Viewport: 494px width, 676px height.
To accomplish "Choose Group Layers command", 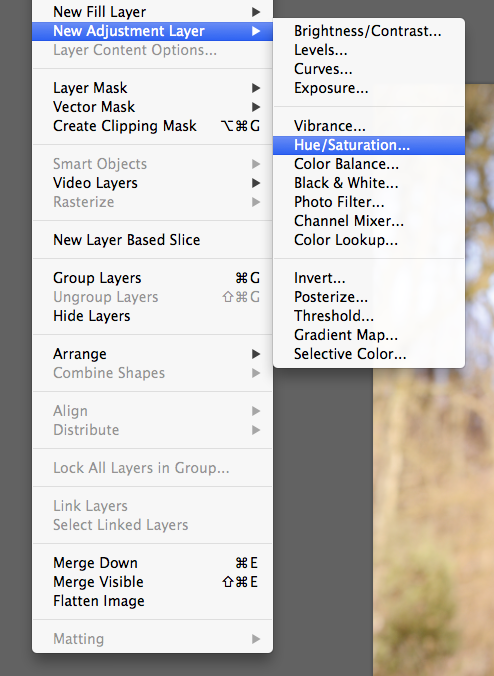I will [152, 278].
